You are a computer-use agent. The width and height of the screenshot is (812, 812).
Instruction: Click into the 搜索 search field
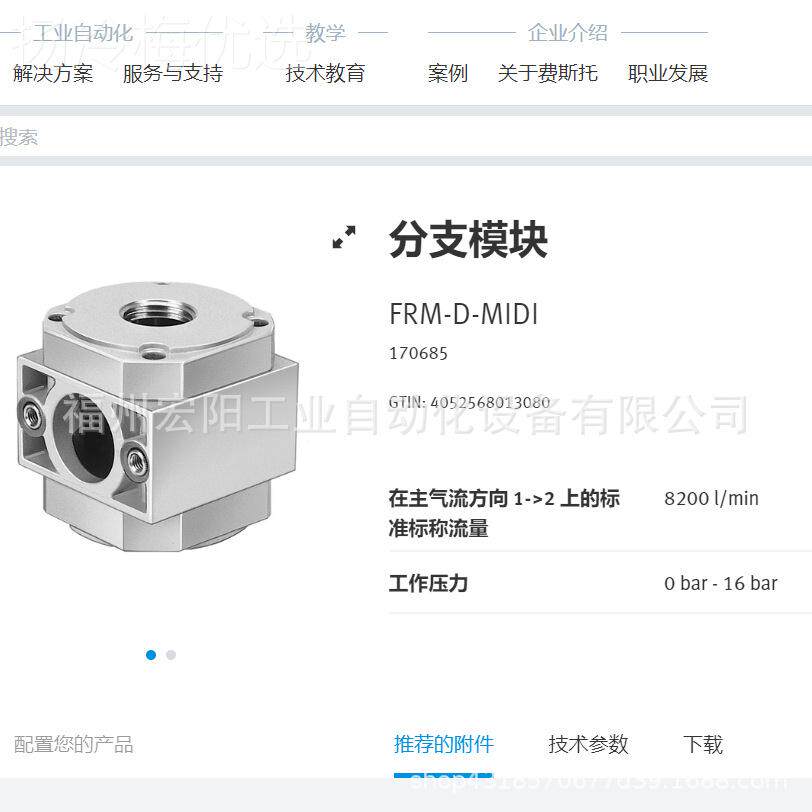click(406, 137)
